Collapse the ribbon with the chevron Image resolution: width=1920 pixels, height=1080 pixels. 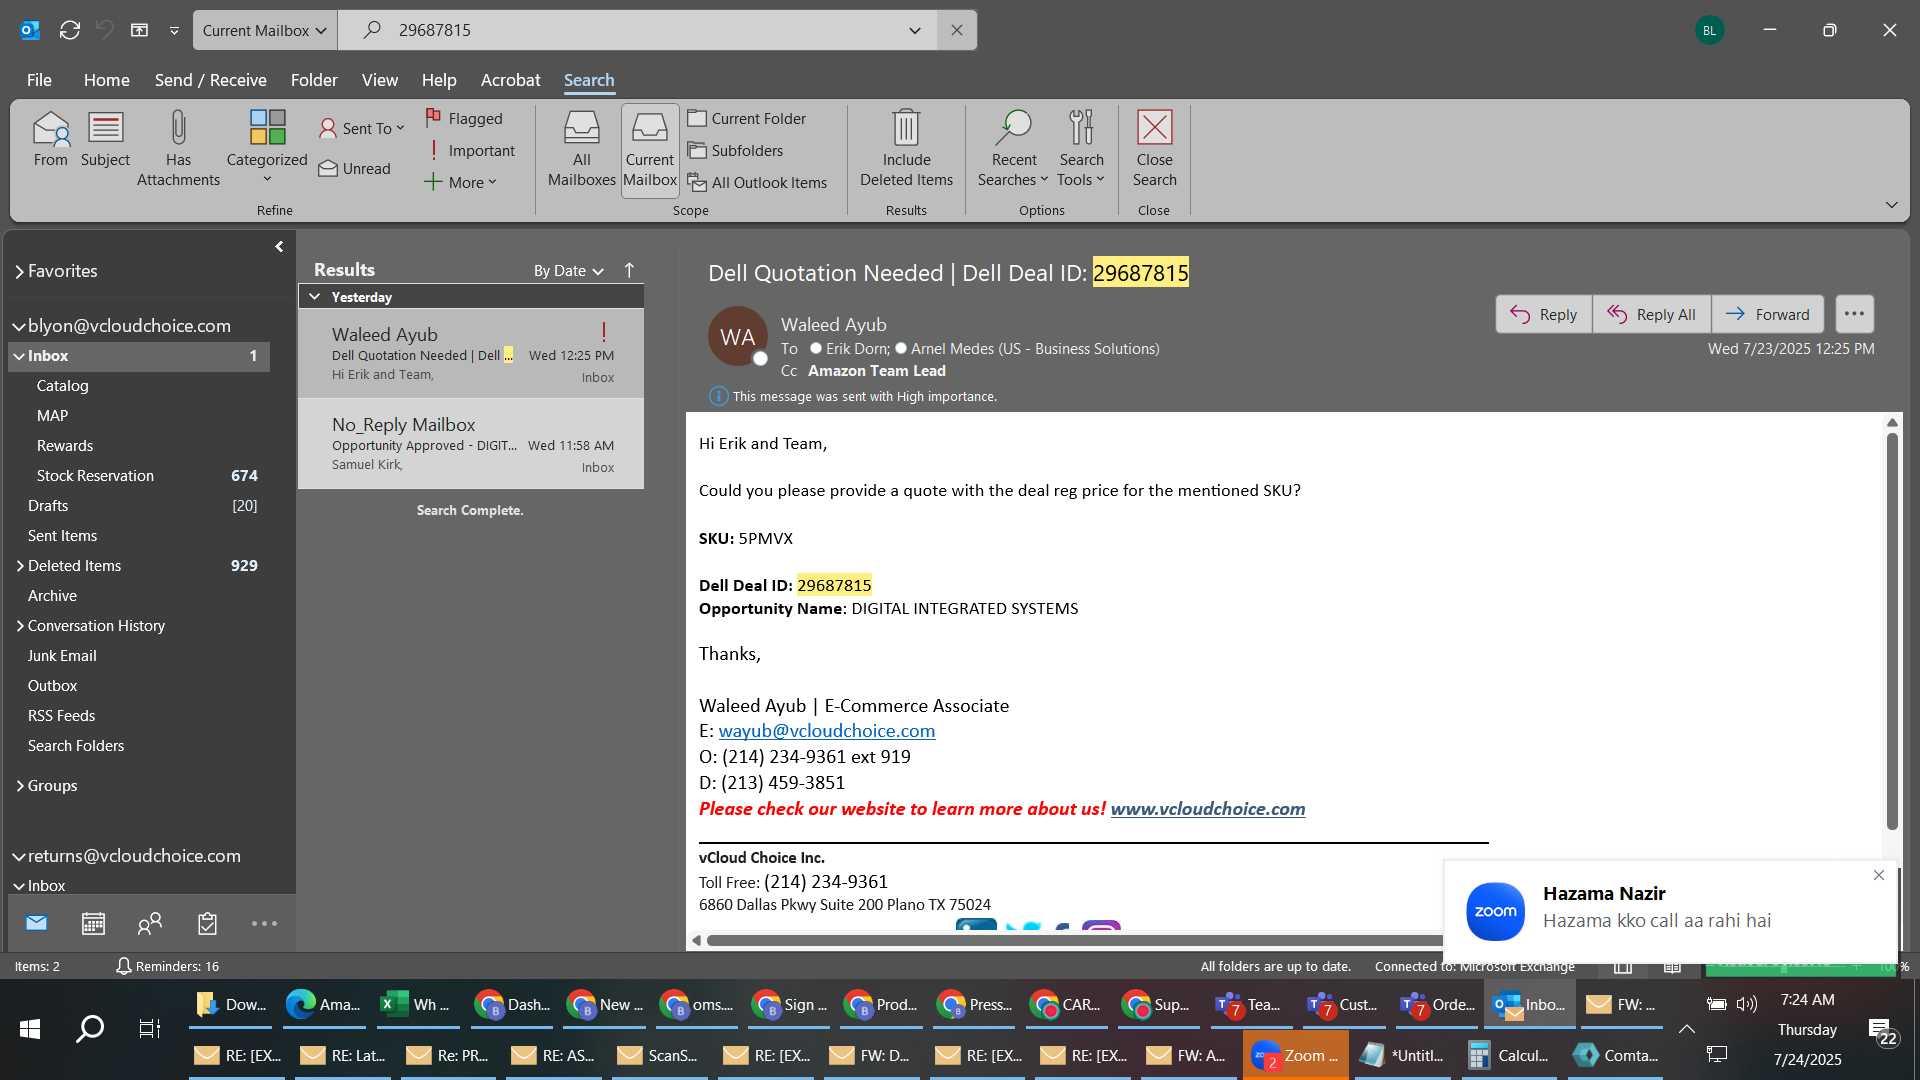coord(1891,205)
